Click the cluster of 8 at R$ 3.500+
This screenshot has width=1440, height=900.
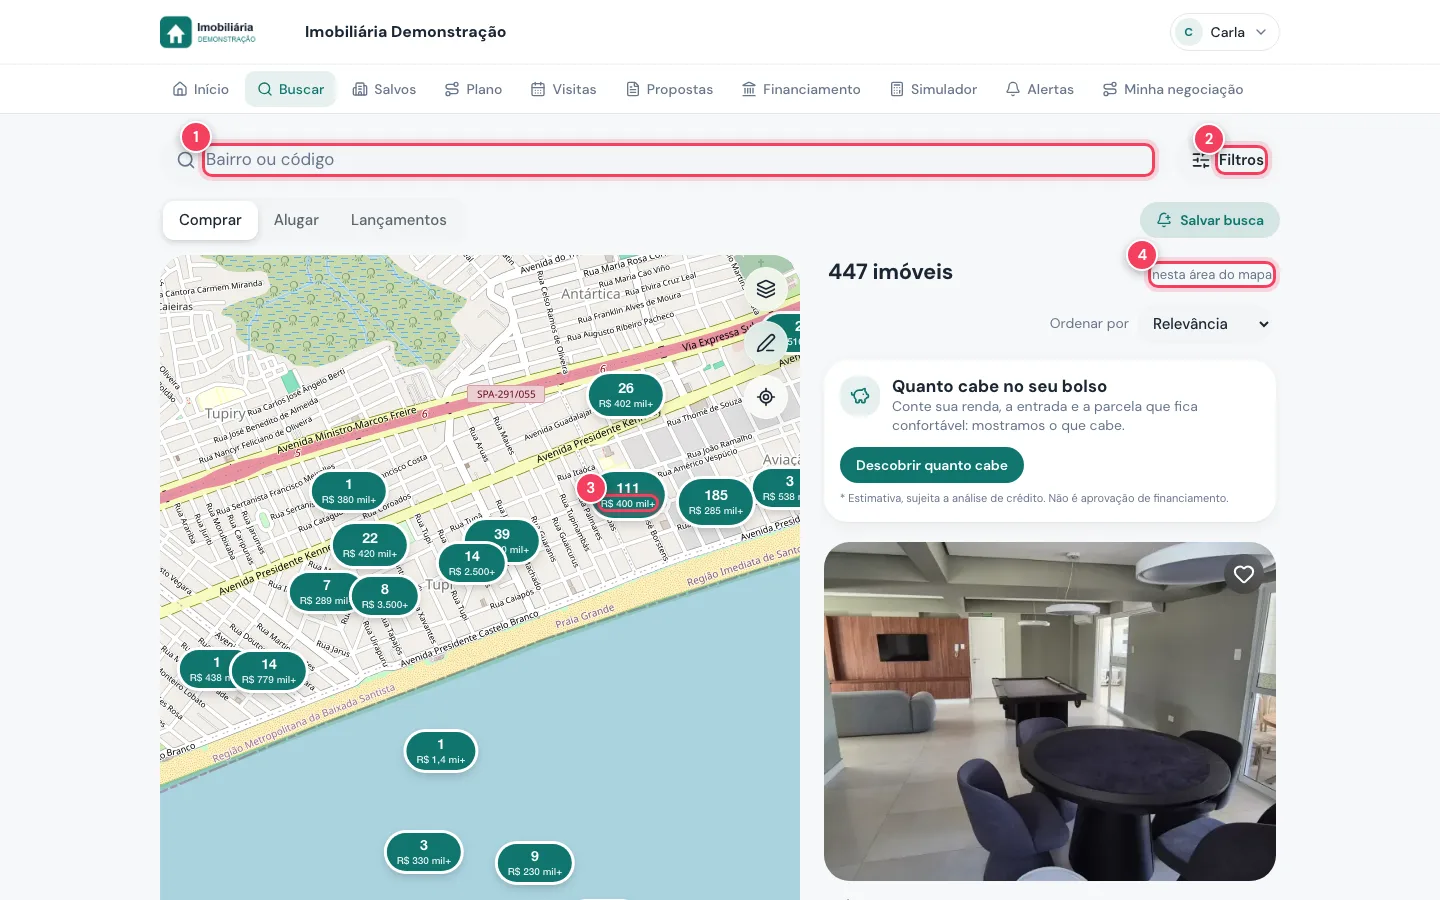pyautogui.click(x=385, y=596)
